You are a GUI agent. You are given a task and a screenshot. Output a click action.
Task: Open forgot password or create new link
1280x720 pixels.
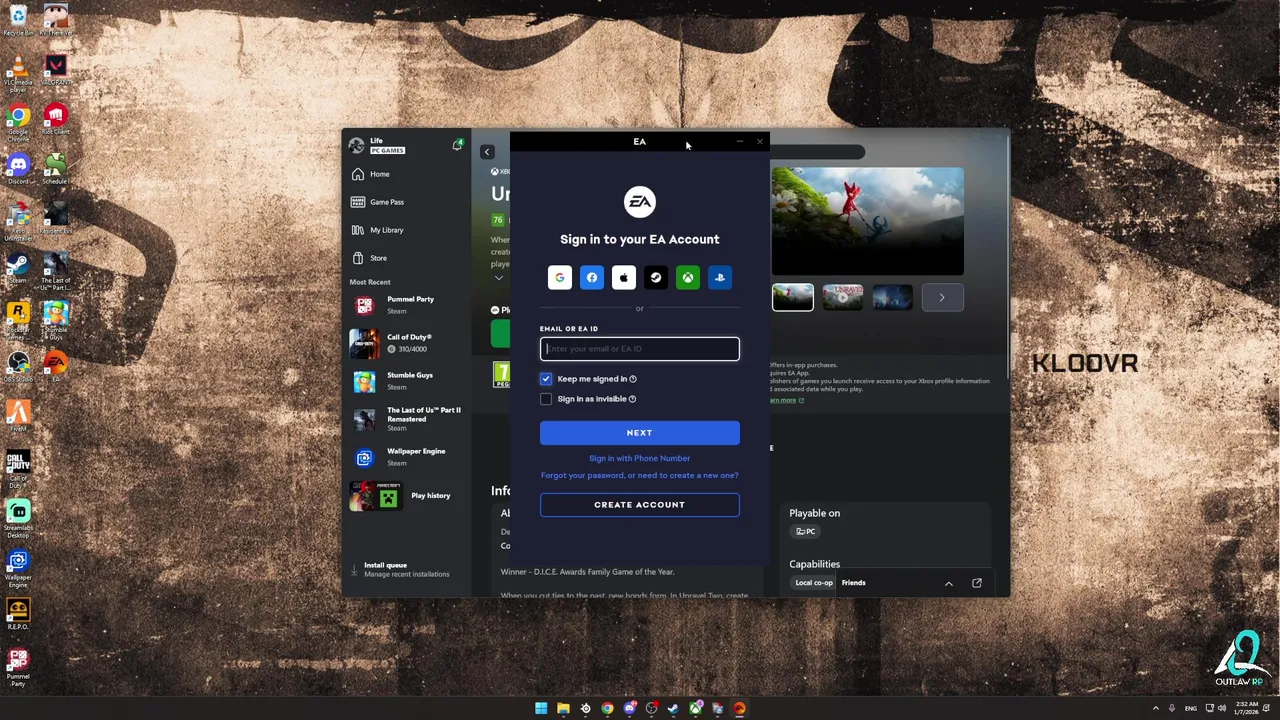click(640, 475)
